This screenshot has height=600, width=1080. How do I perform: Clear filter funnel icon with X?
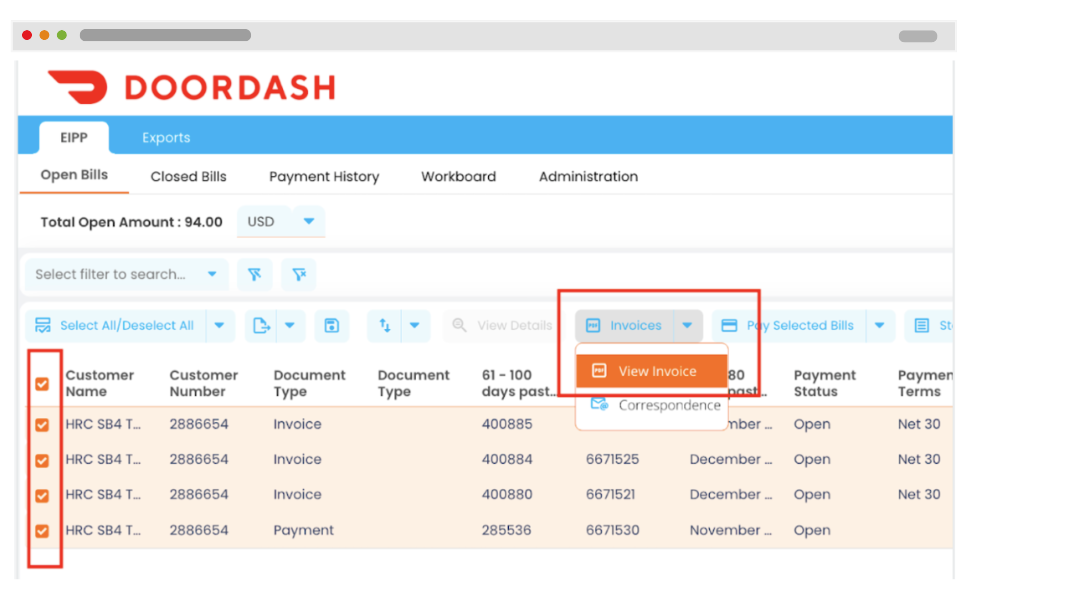tap(299, 274)
